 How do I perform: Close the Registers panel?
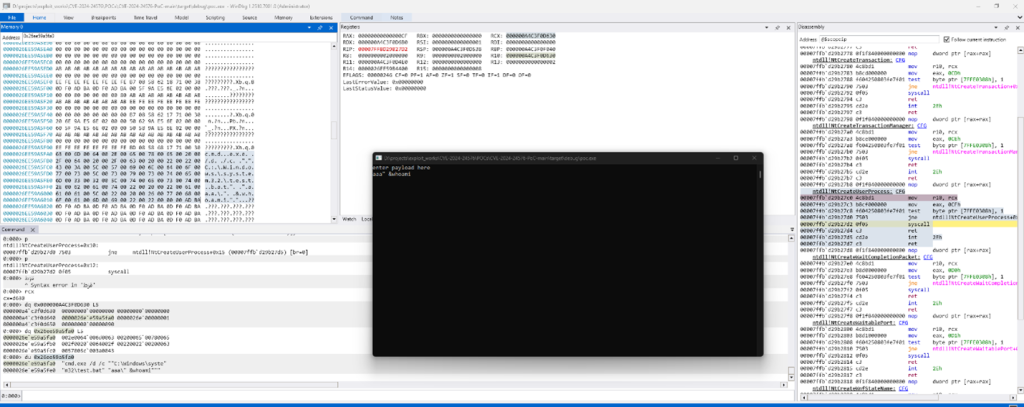788,28
